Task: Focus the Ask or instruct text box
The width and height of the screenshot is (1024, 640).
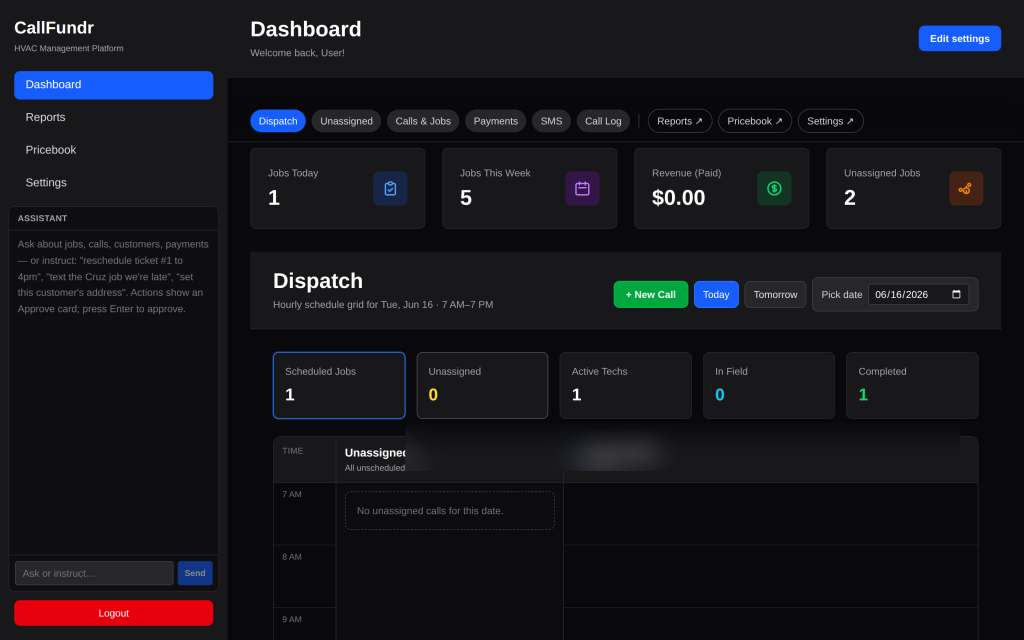Action: coord(94,573)
